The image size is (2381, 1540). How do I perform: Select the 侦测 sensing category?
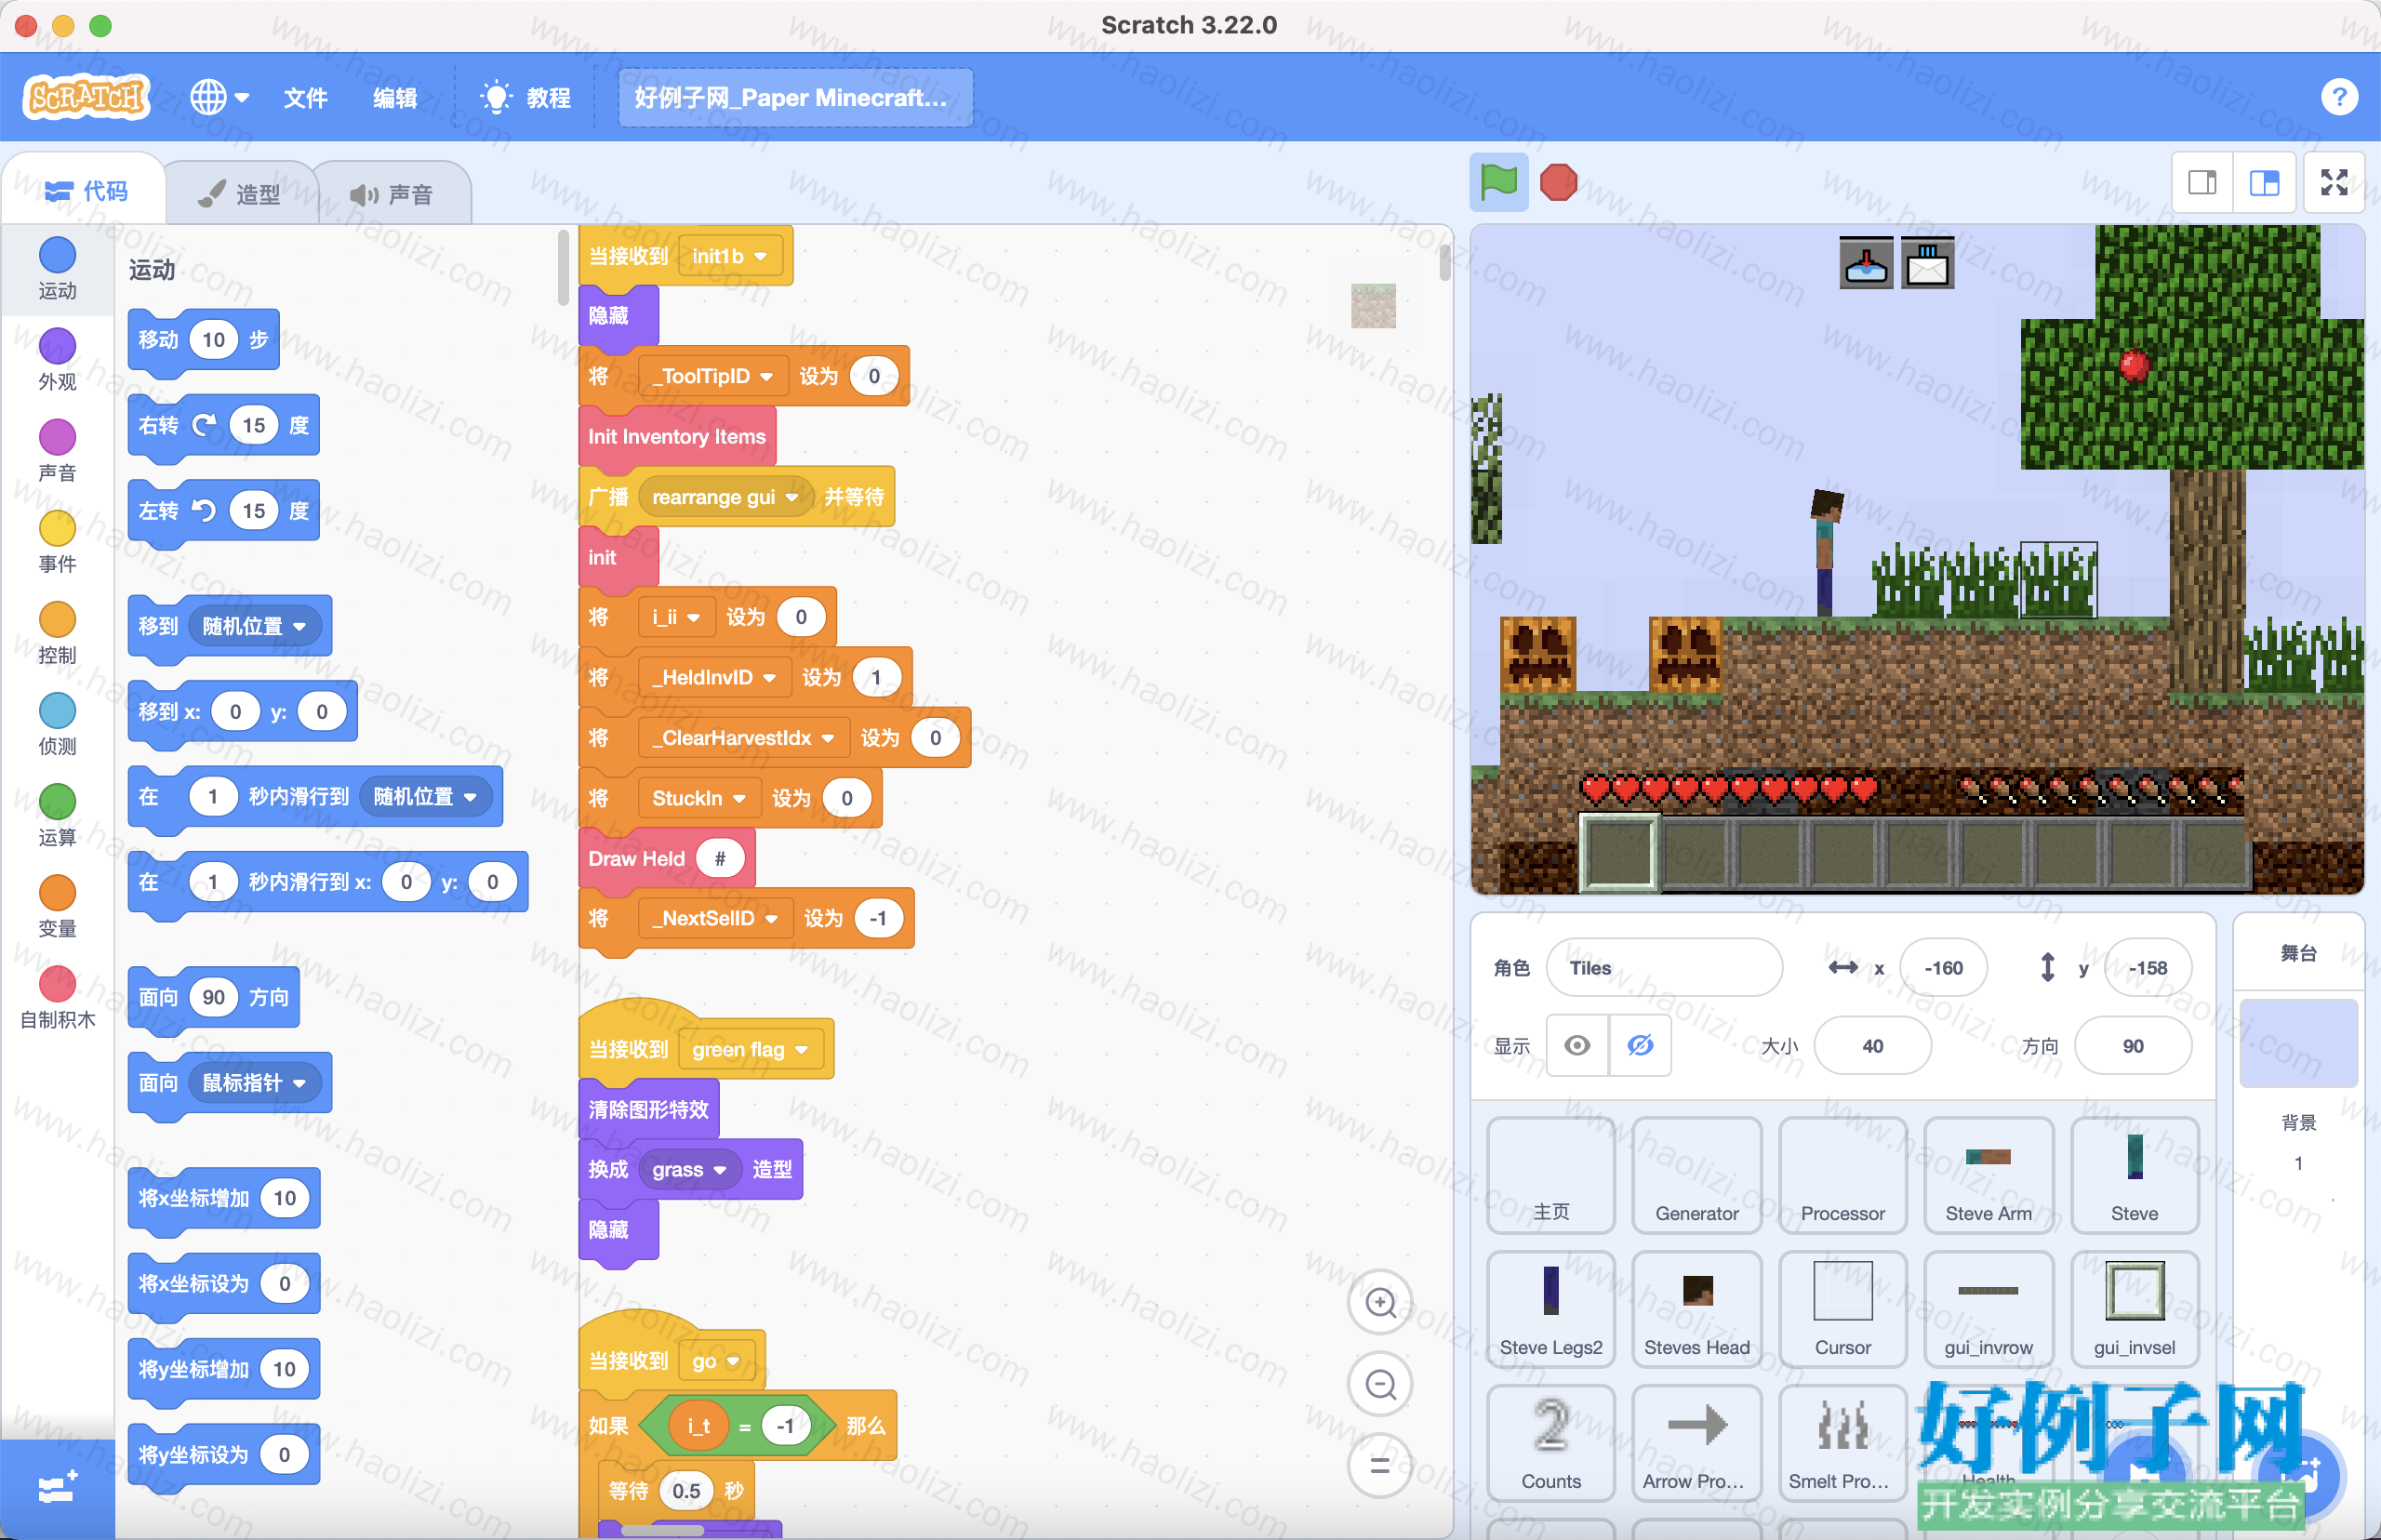[57, 723]
